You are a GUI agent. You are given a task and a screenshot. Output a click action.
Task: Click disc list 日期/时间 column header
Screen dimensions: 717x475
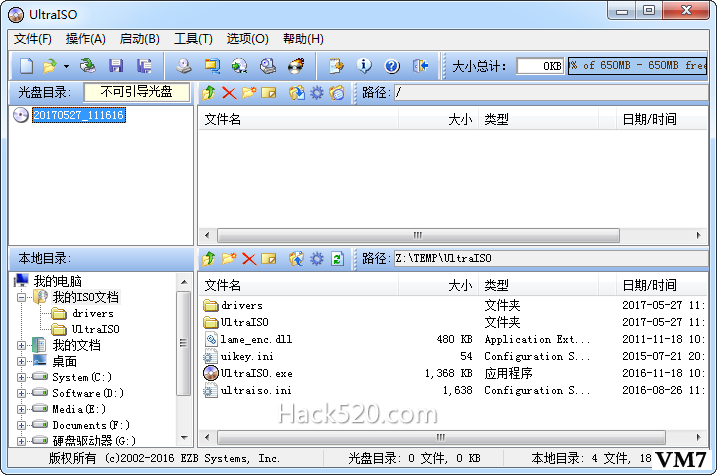(662, 120)
